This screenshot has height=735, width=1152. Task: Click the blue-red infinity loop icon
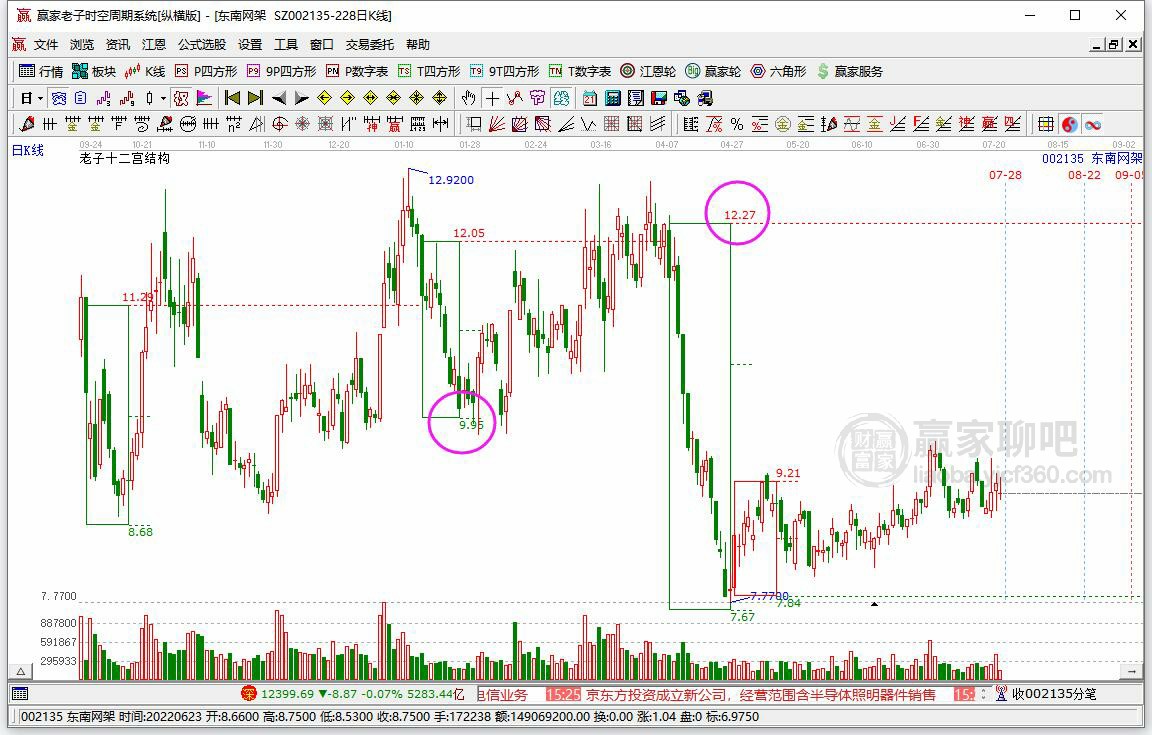pyautogui.click(x=1093, y=124)
